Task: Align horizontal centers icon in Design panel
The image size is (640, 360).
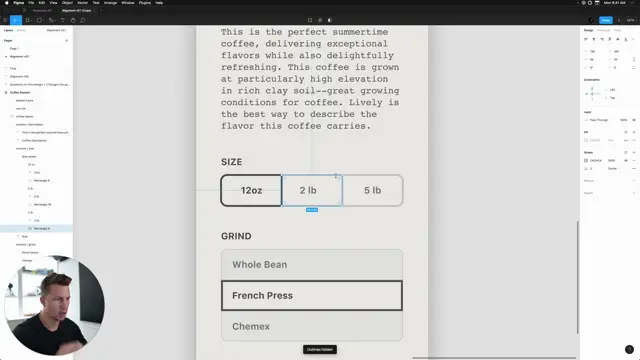Action: pyautogui.click(x=594, y=39)
